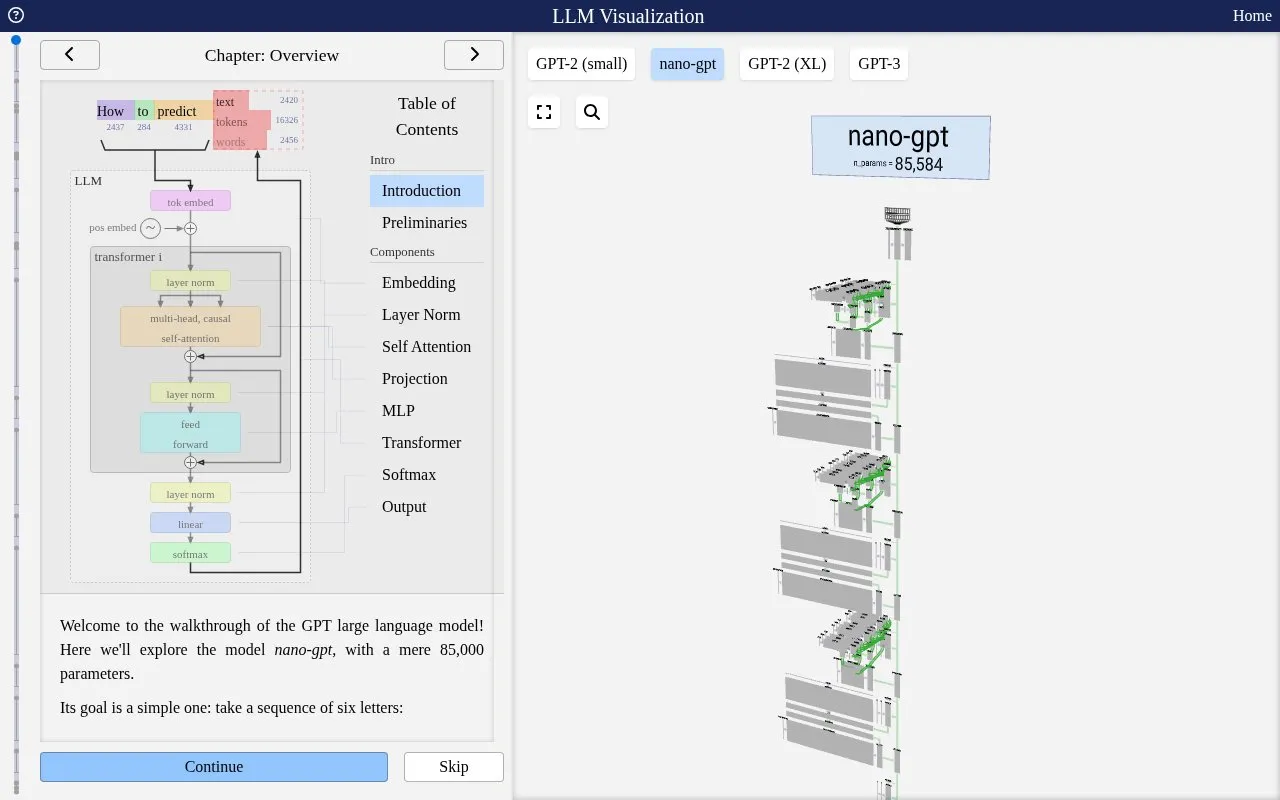Click the Skip button
The height and width of the screenshot is (800, 1280).
coord(454,767)
